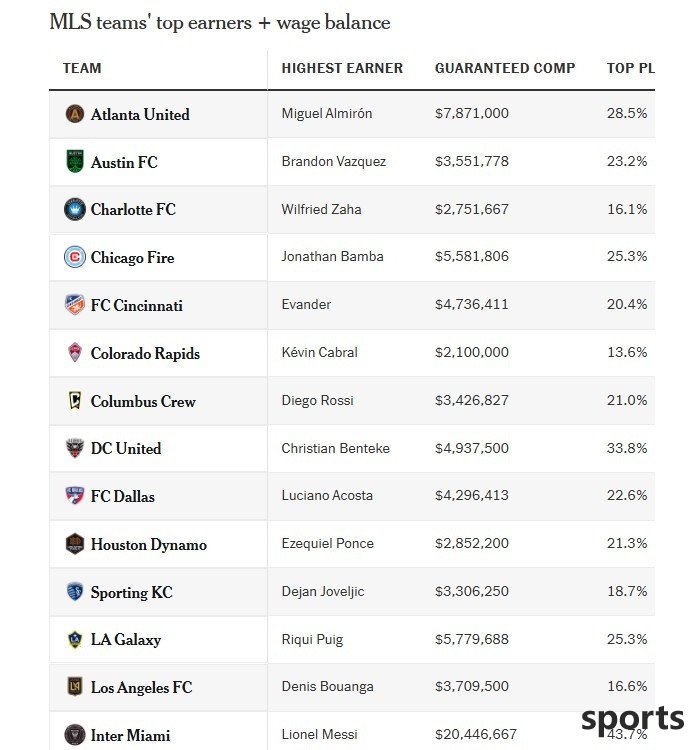Screen dimensions: 699x750
Task: Select the Sporting KC row name
Action: coord(132,592)
